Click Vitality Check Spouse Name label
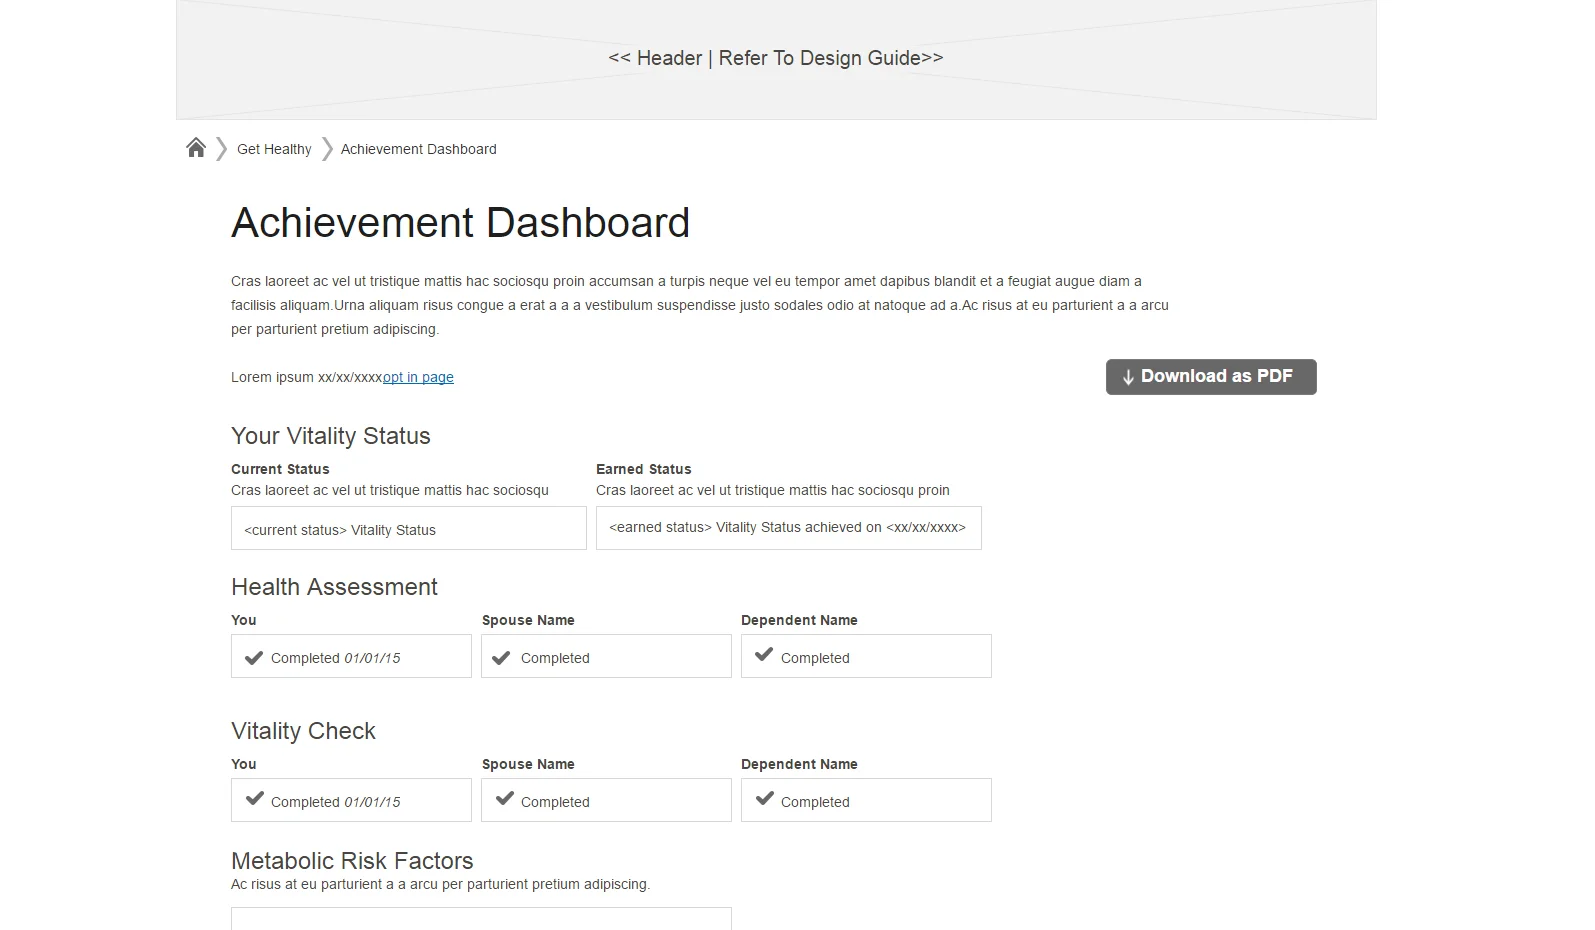Screen dimensions: 1595x930 [x=528, y=764]
